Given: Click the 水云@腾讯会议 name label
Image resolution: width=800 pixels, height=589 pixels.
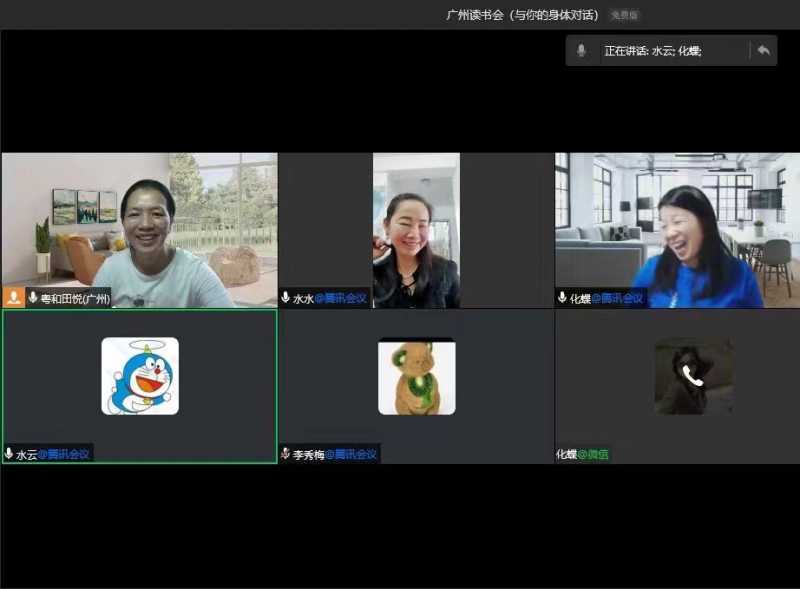Looking at the screenshot, I should coord(53,454).
